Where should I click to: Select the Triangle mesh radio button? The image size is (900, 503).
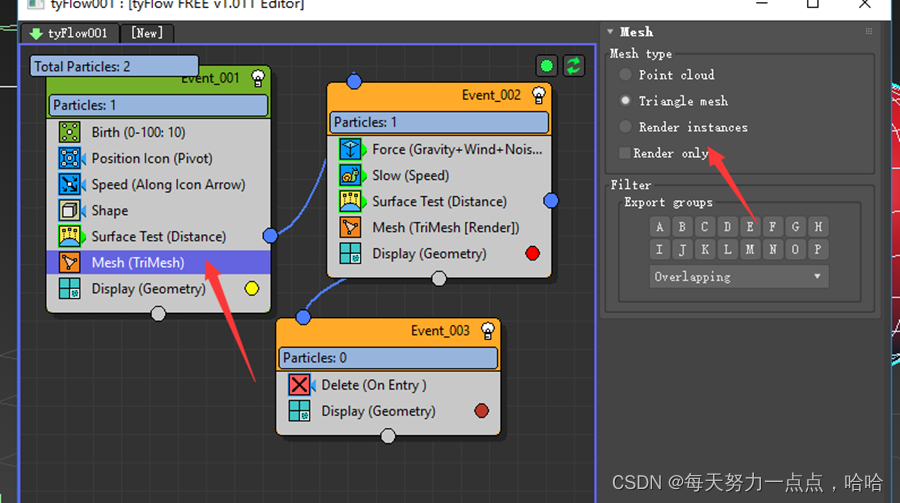click(x=625, y=100)
